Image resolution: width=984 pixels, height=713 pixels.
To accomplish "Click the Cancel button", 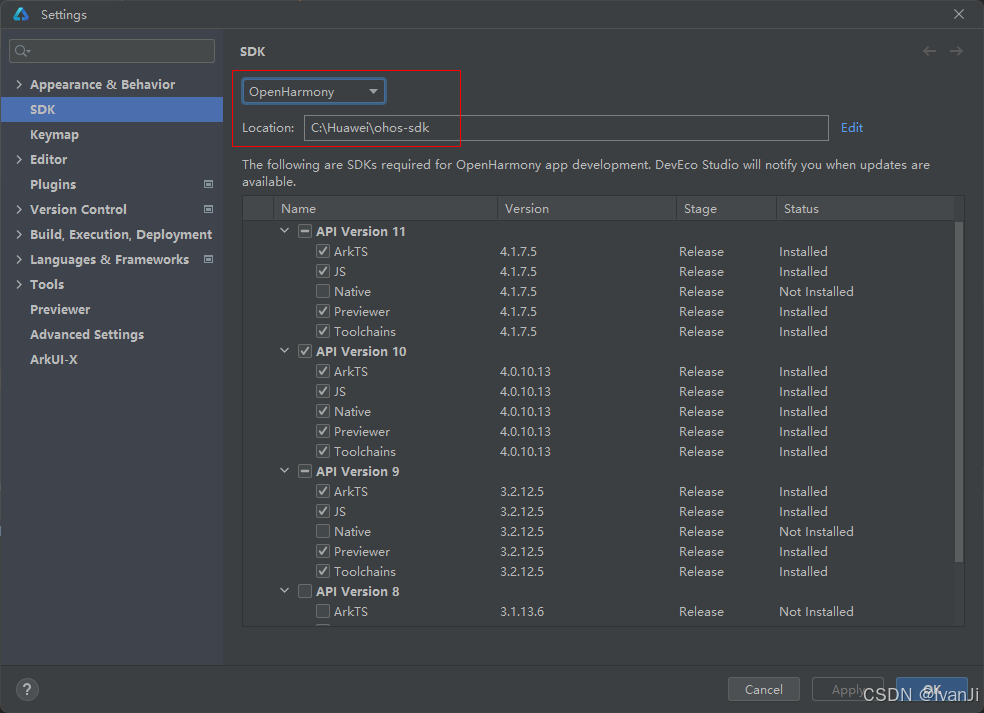I will click(764, 690).
